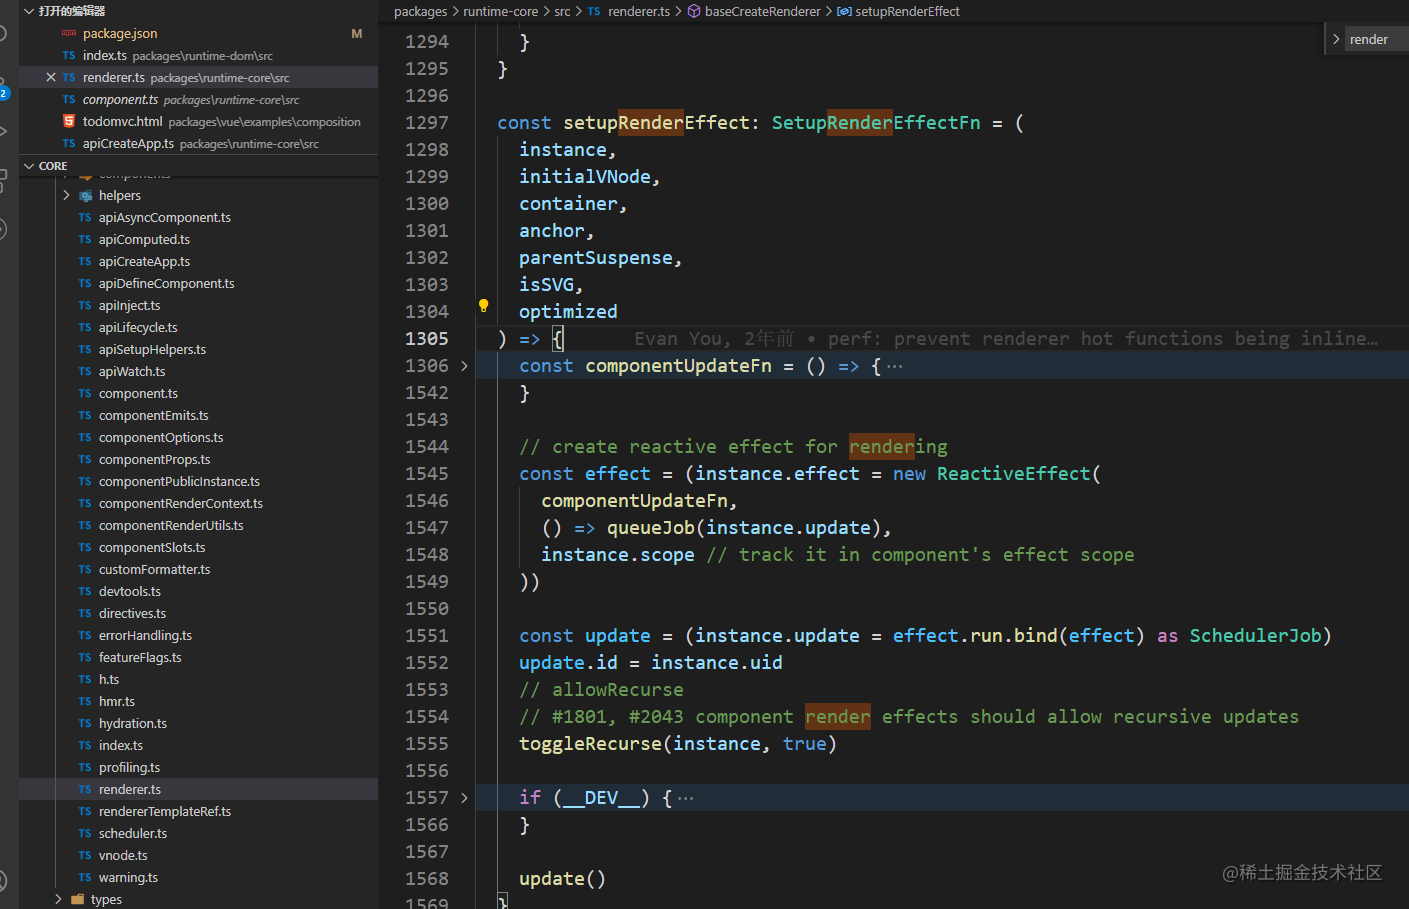The image size is (1409, 909).
Task: Click the TS icon beside index.ts in open editors
Action: click(69, 56)
